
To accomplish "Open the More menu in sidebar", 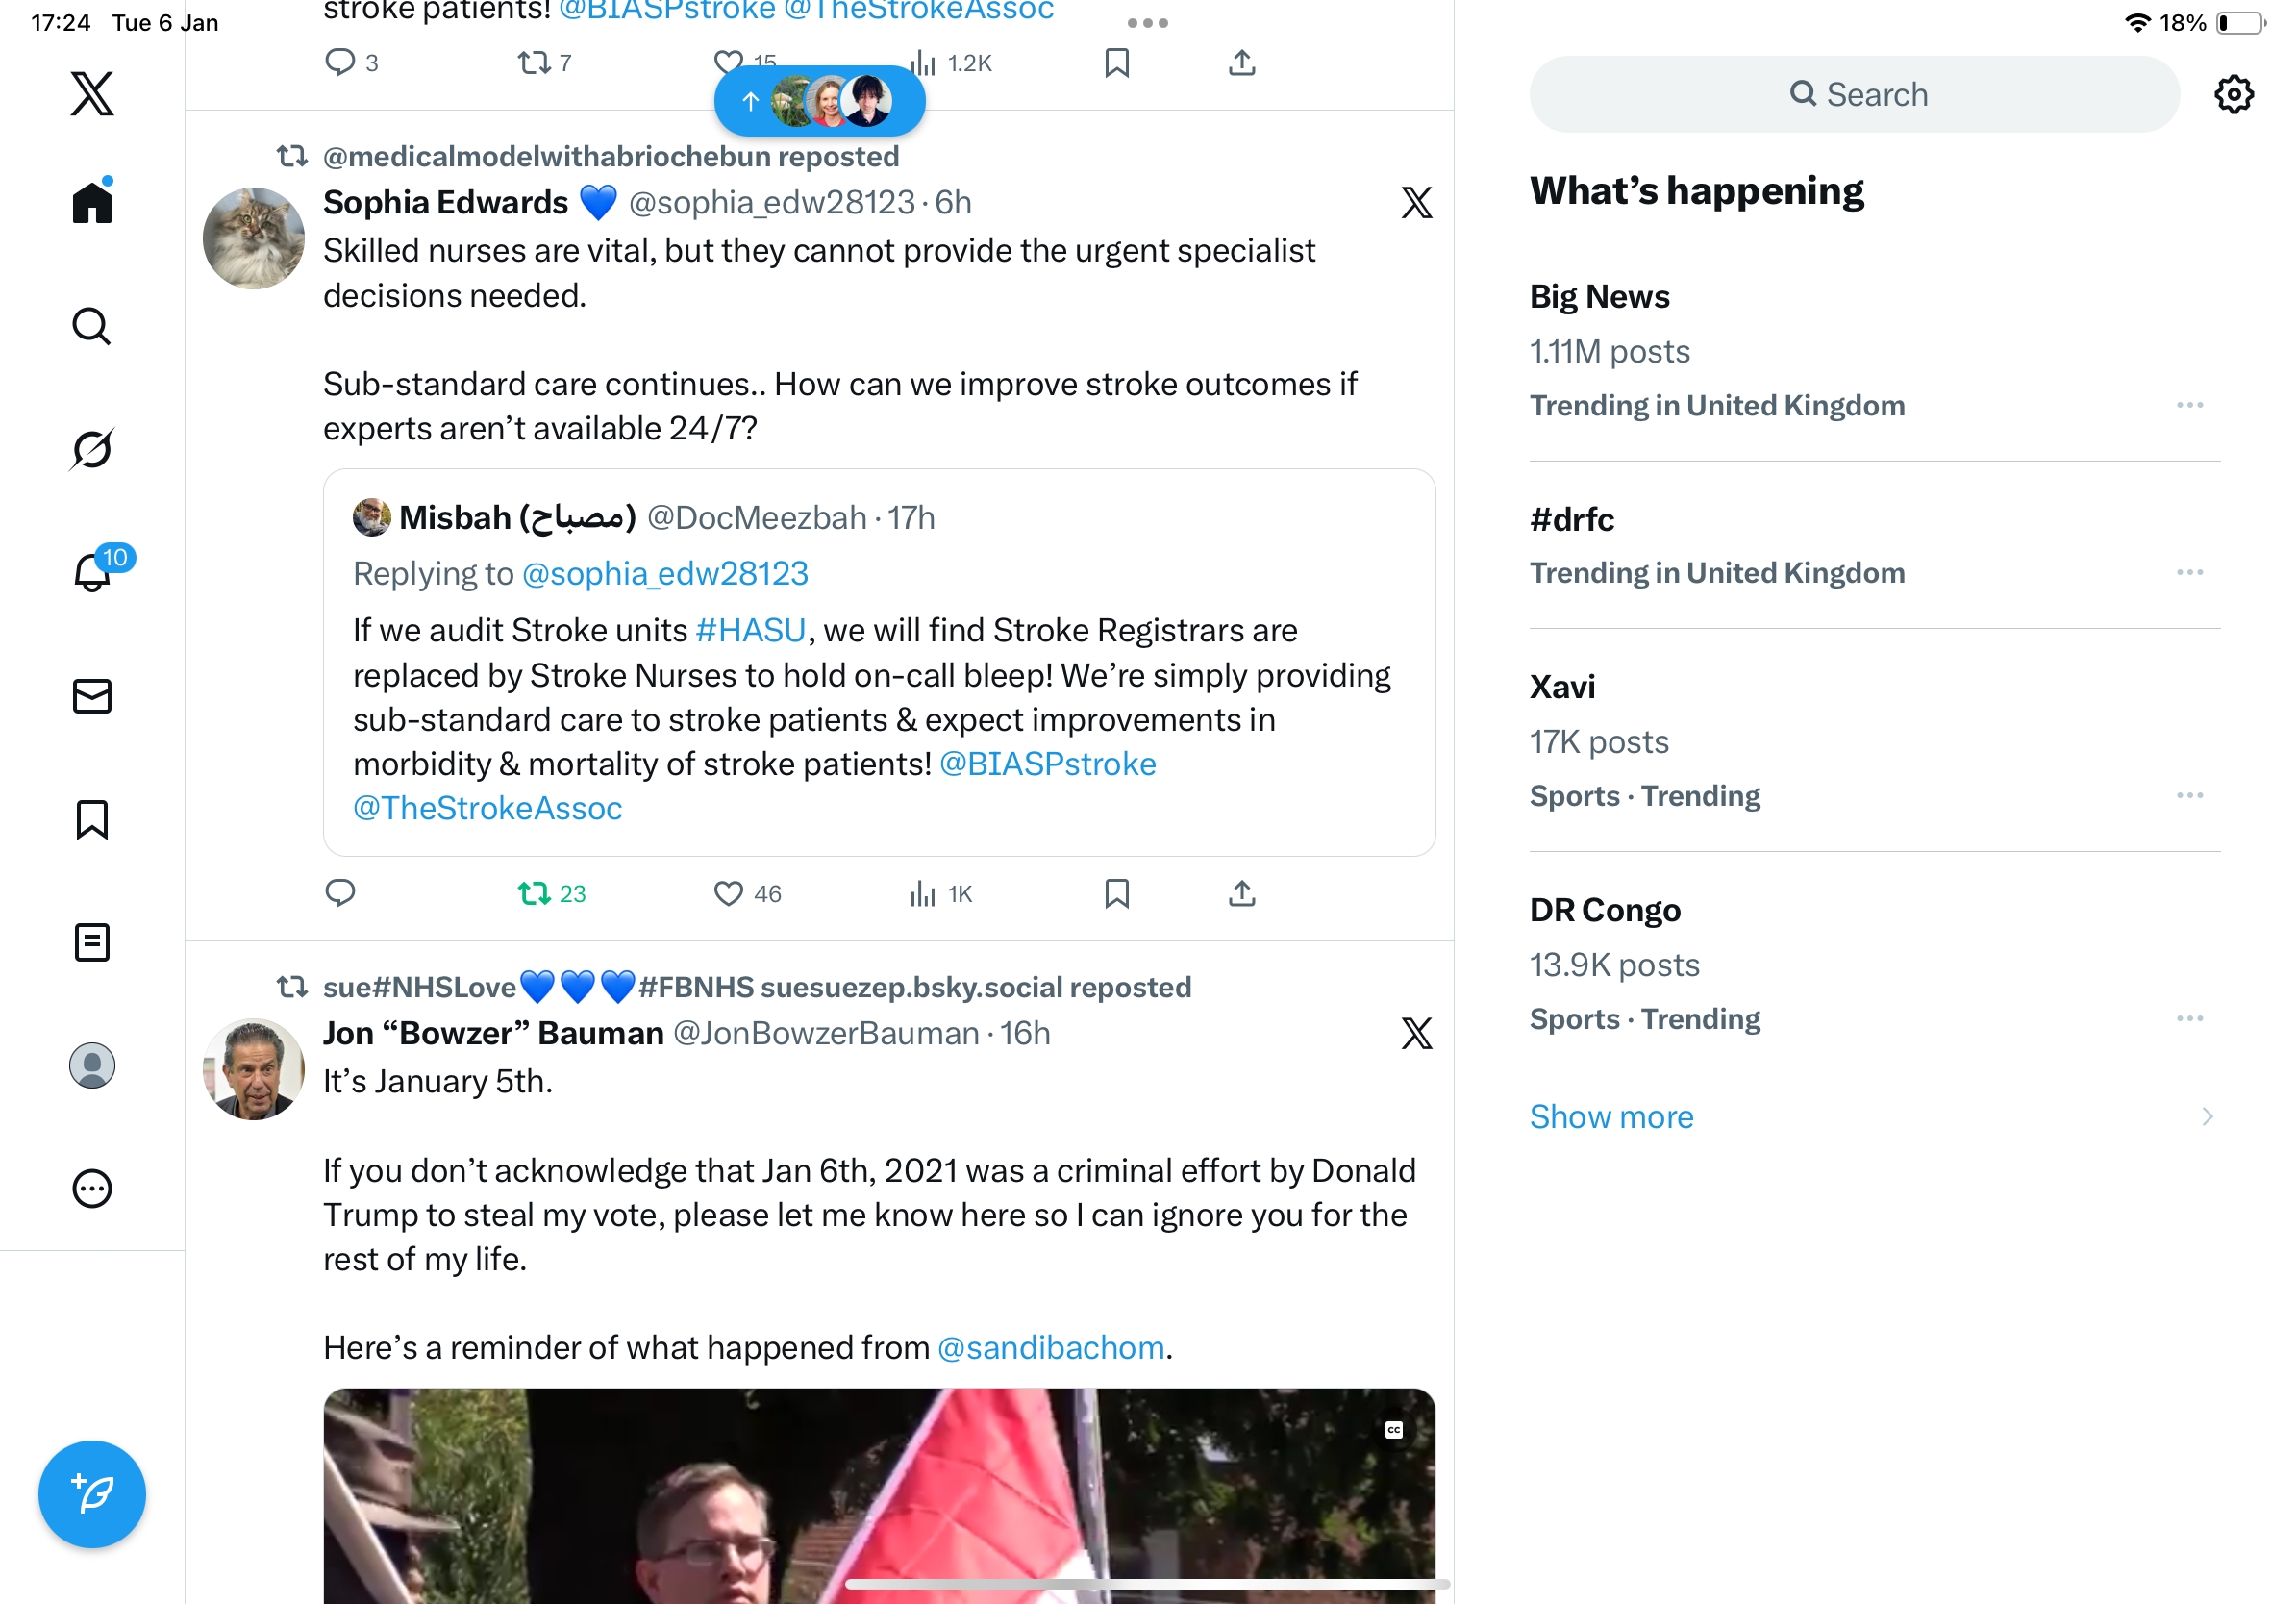I will (92, 1188).
